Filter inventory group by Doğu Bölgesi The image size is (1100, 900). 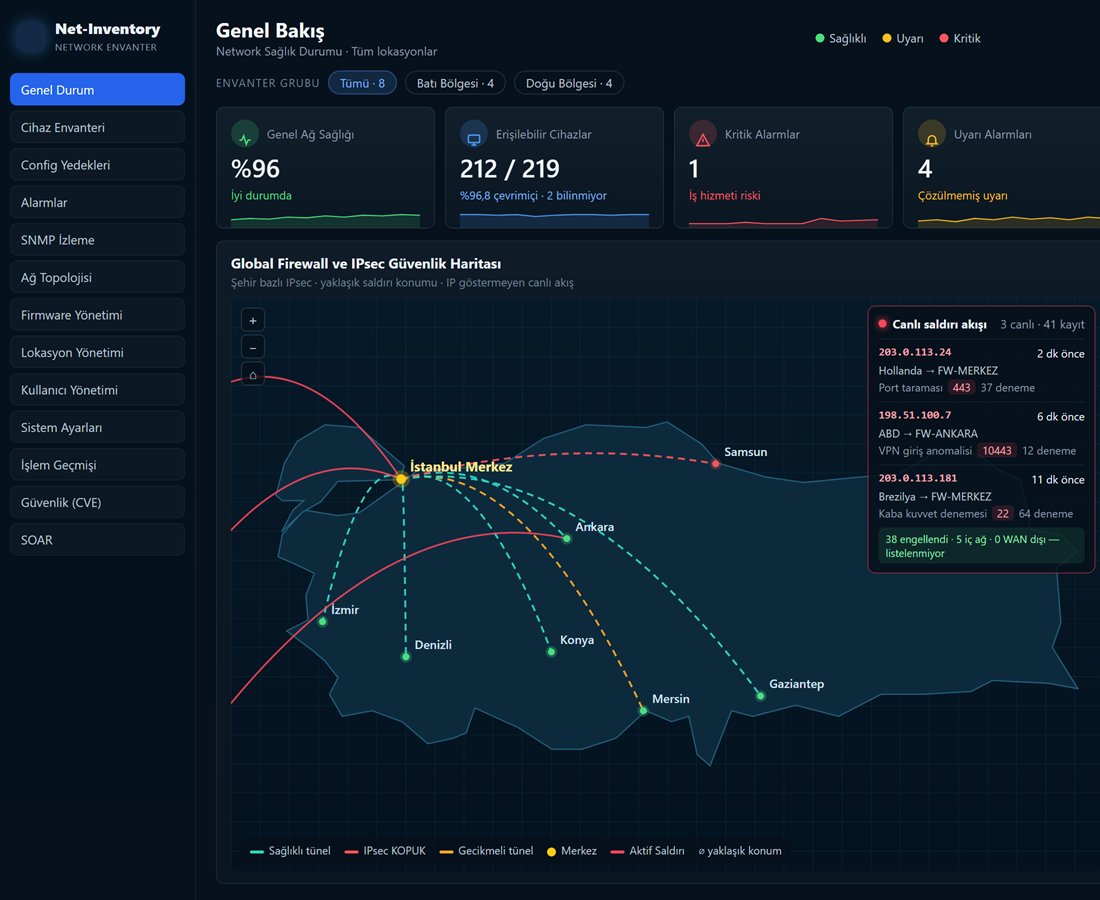[x=569, y=83]
